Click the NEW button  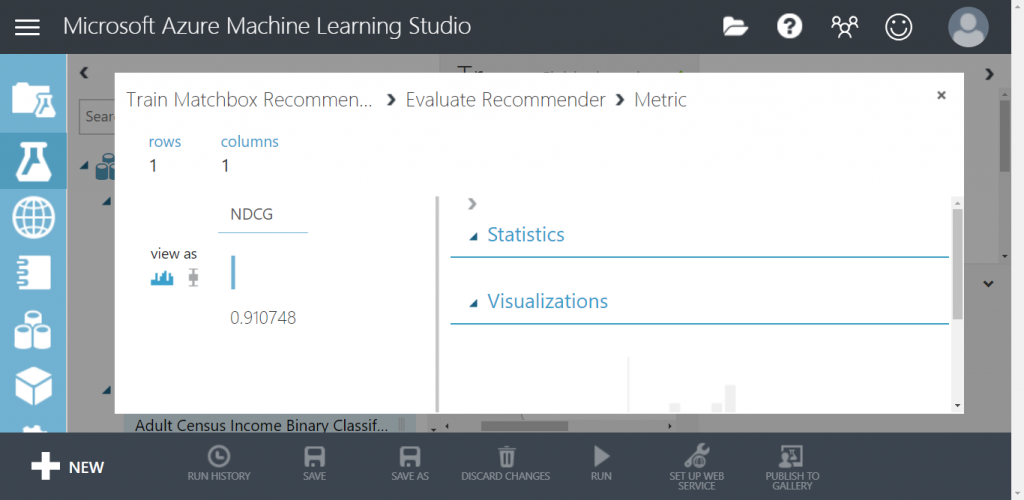pos(68,466)
